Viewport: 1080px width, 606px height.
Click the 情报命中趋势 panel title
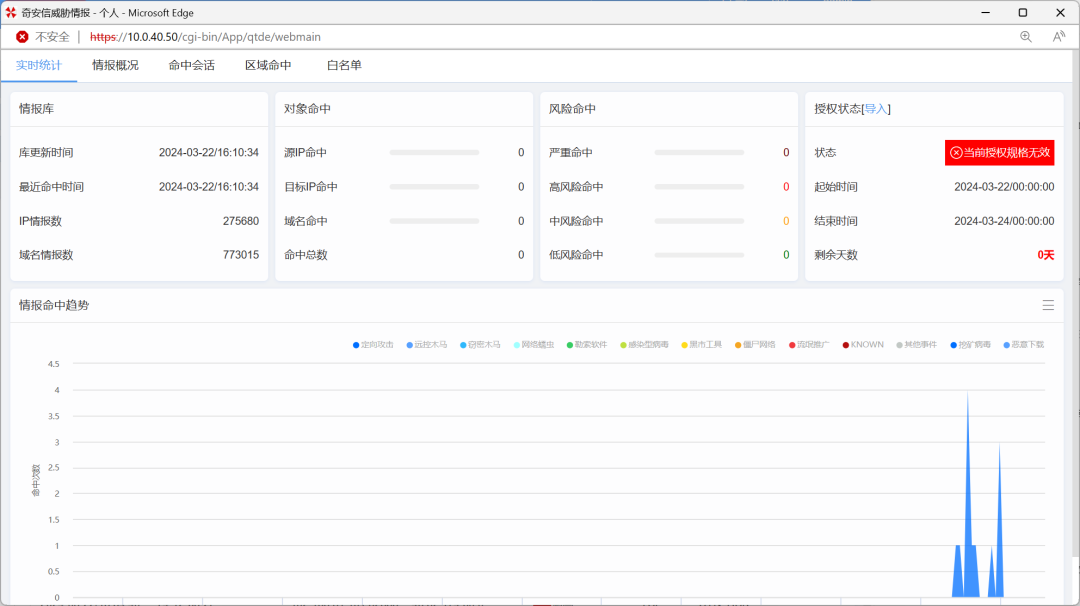(54, 305)
